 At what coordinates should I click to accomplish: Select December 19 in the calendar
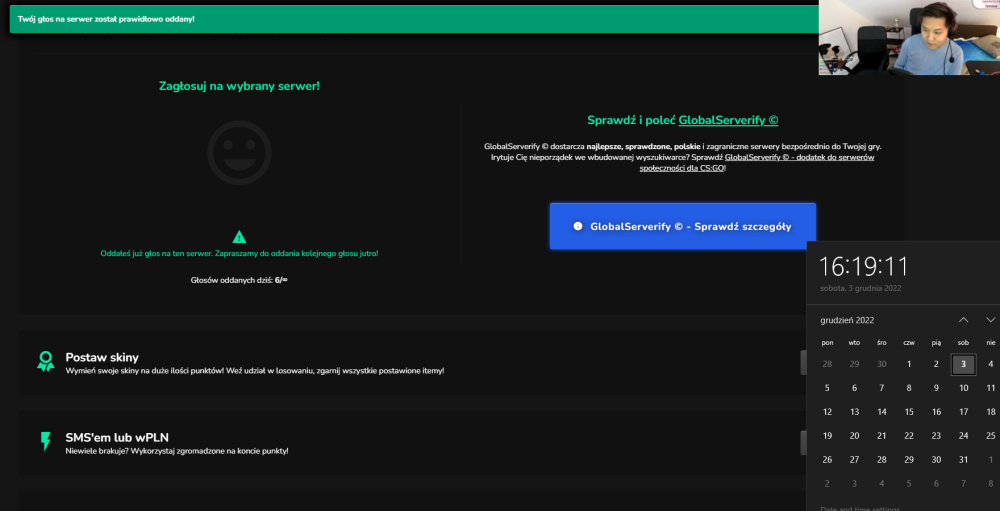click(827, 436)
